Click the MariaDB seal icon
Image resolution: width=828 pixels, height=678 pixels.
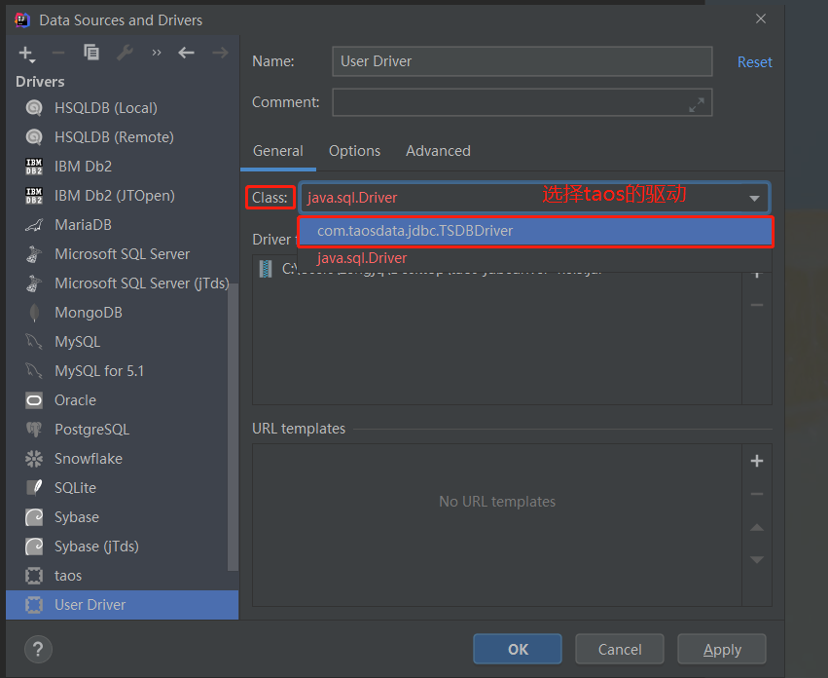(34, 225)
